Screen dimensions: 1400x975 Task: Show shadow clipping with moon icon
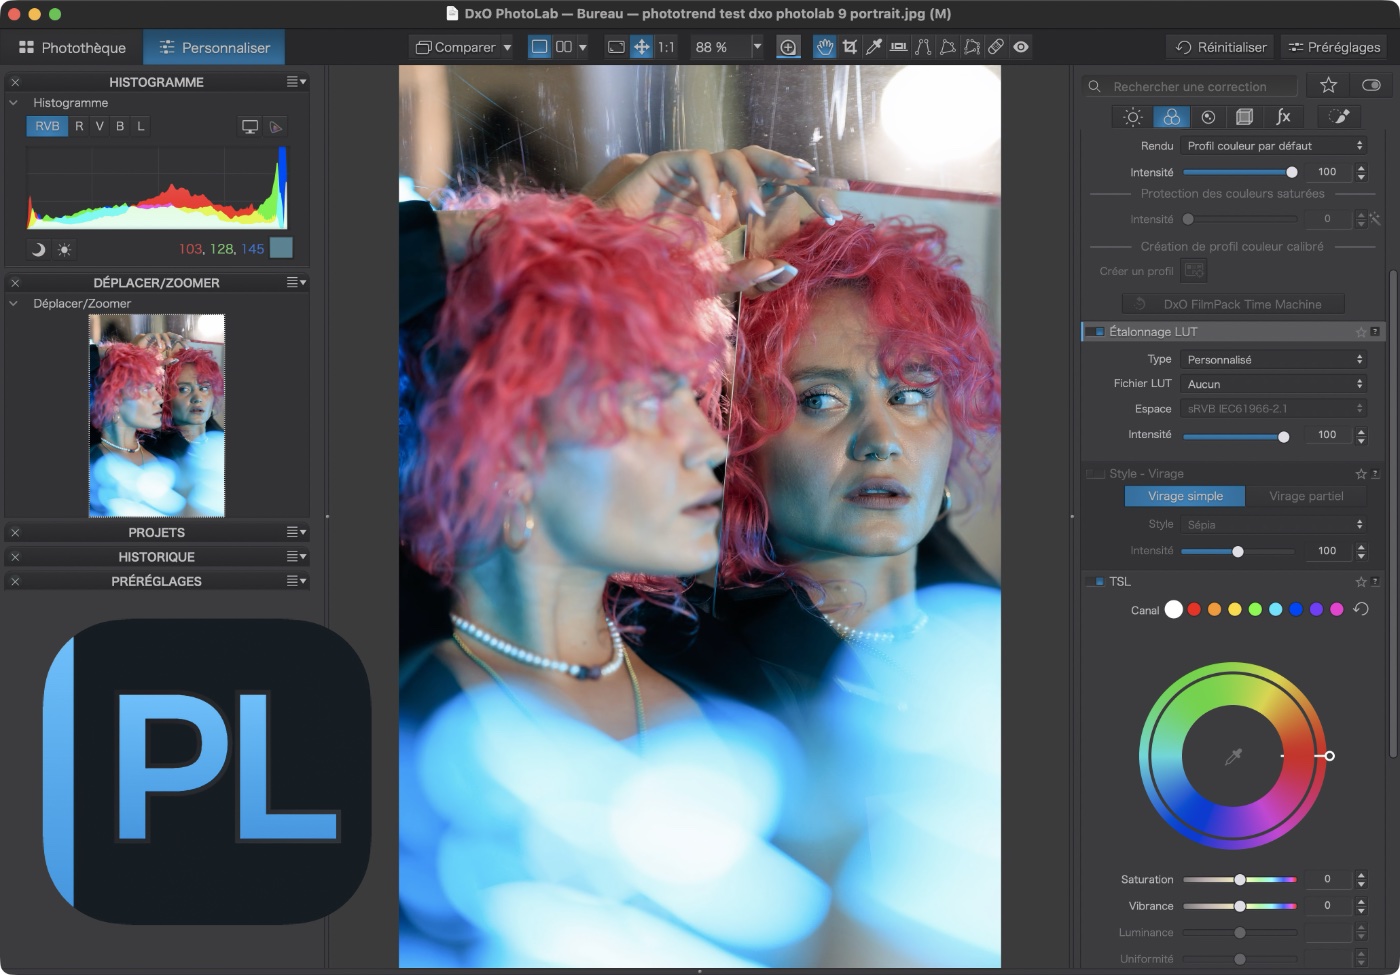tap(38, 249)
